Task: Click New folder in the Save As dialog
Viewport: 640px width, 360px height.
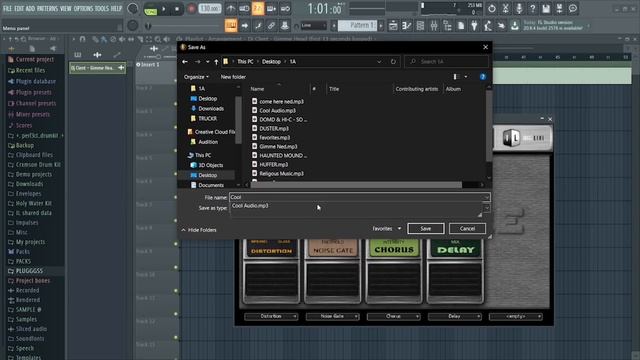Action: (x=233, y=77)
